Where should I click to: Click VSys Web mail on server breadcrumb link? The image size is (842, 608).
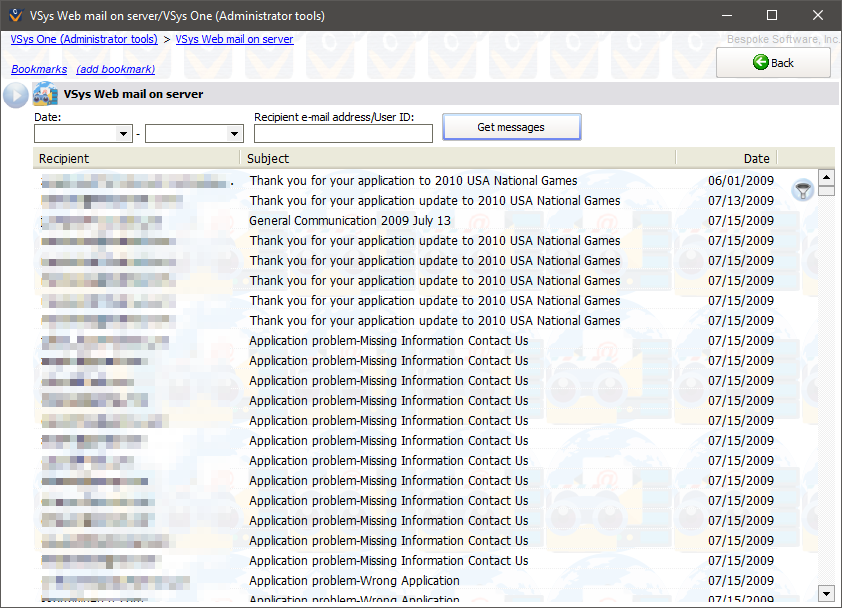point(234,40)
